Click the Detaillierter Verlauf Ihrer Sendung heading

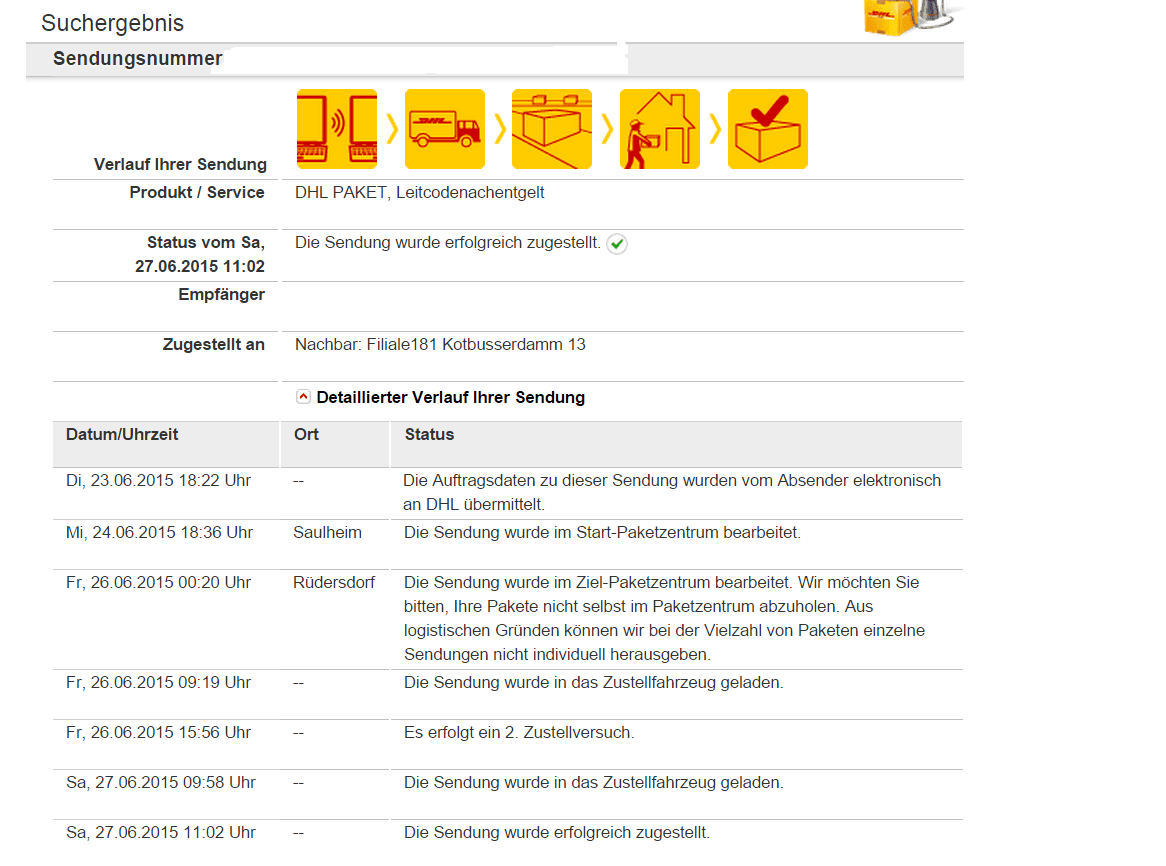pos(451,398)
